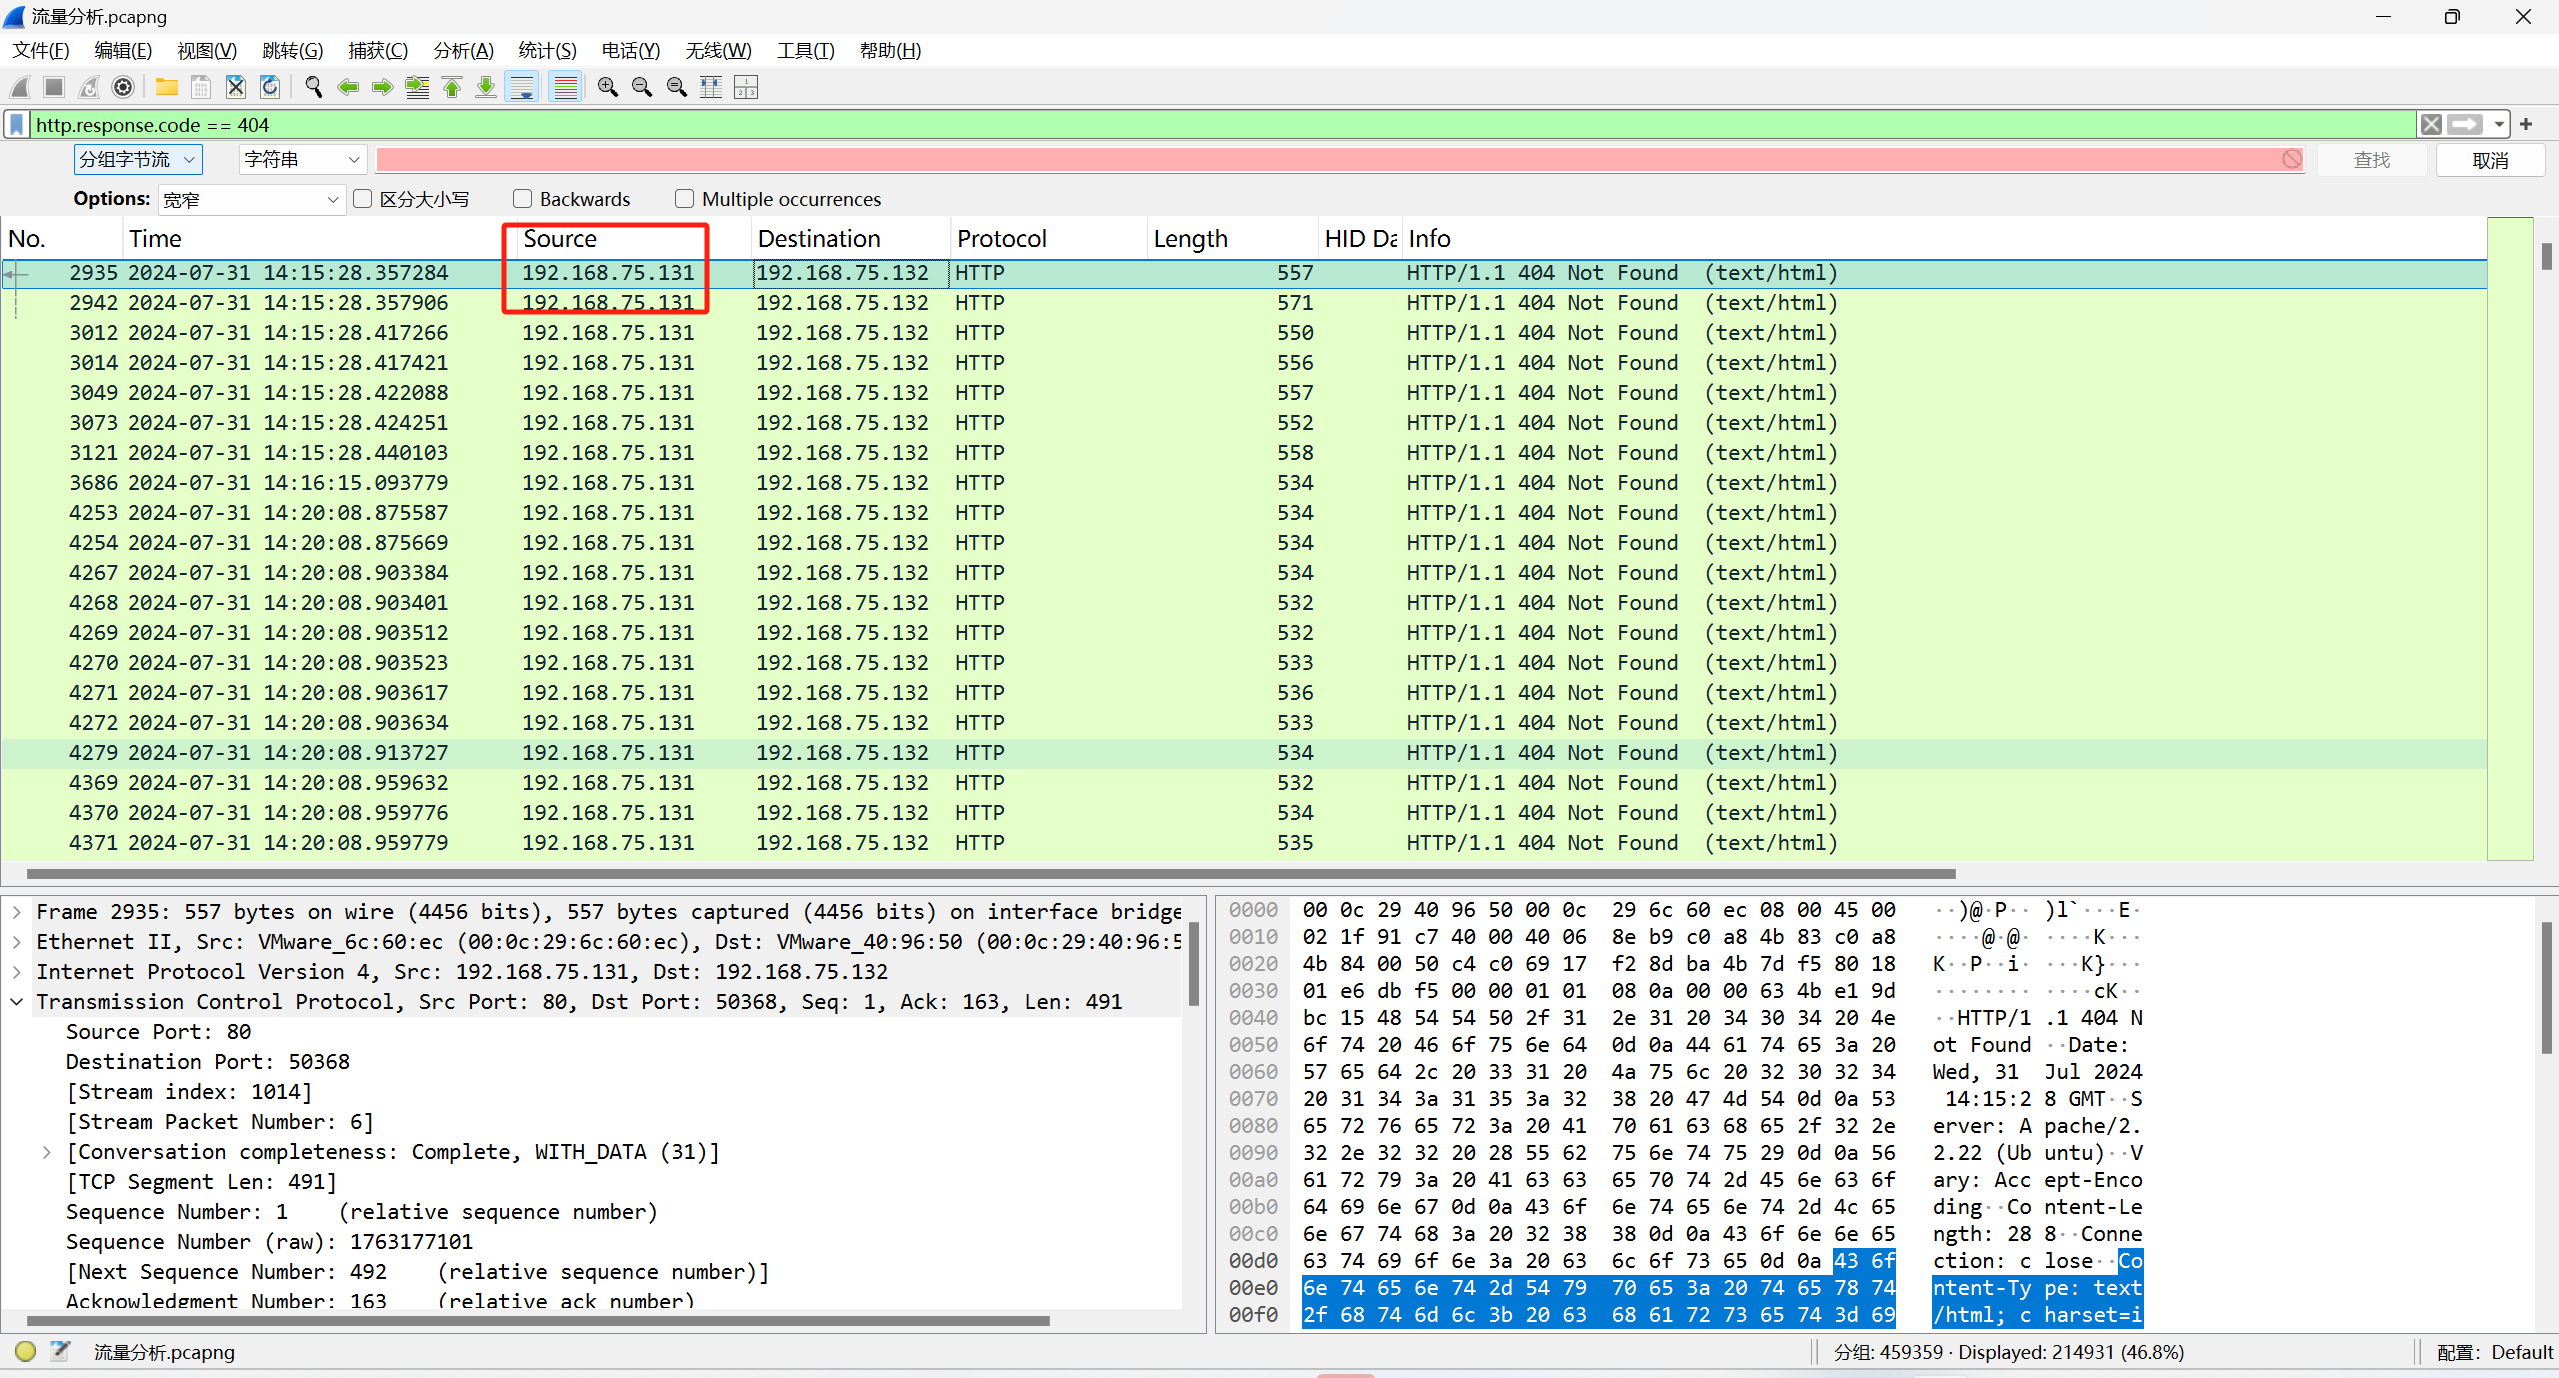Open the 统计(S) menu
The height and width of the screenshot is (1378, 2559).
point(547,51)
